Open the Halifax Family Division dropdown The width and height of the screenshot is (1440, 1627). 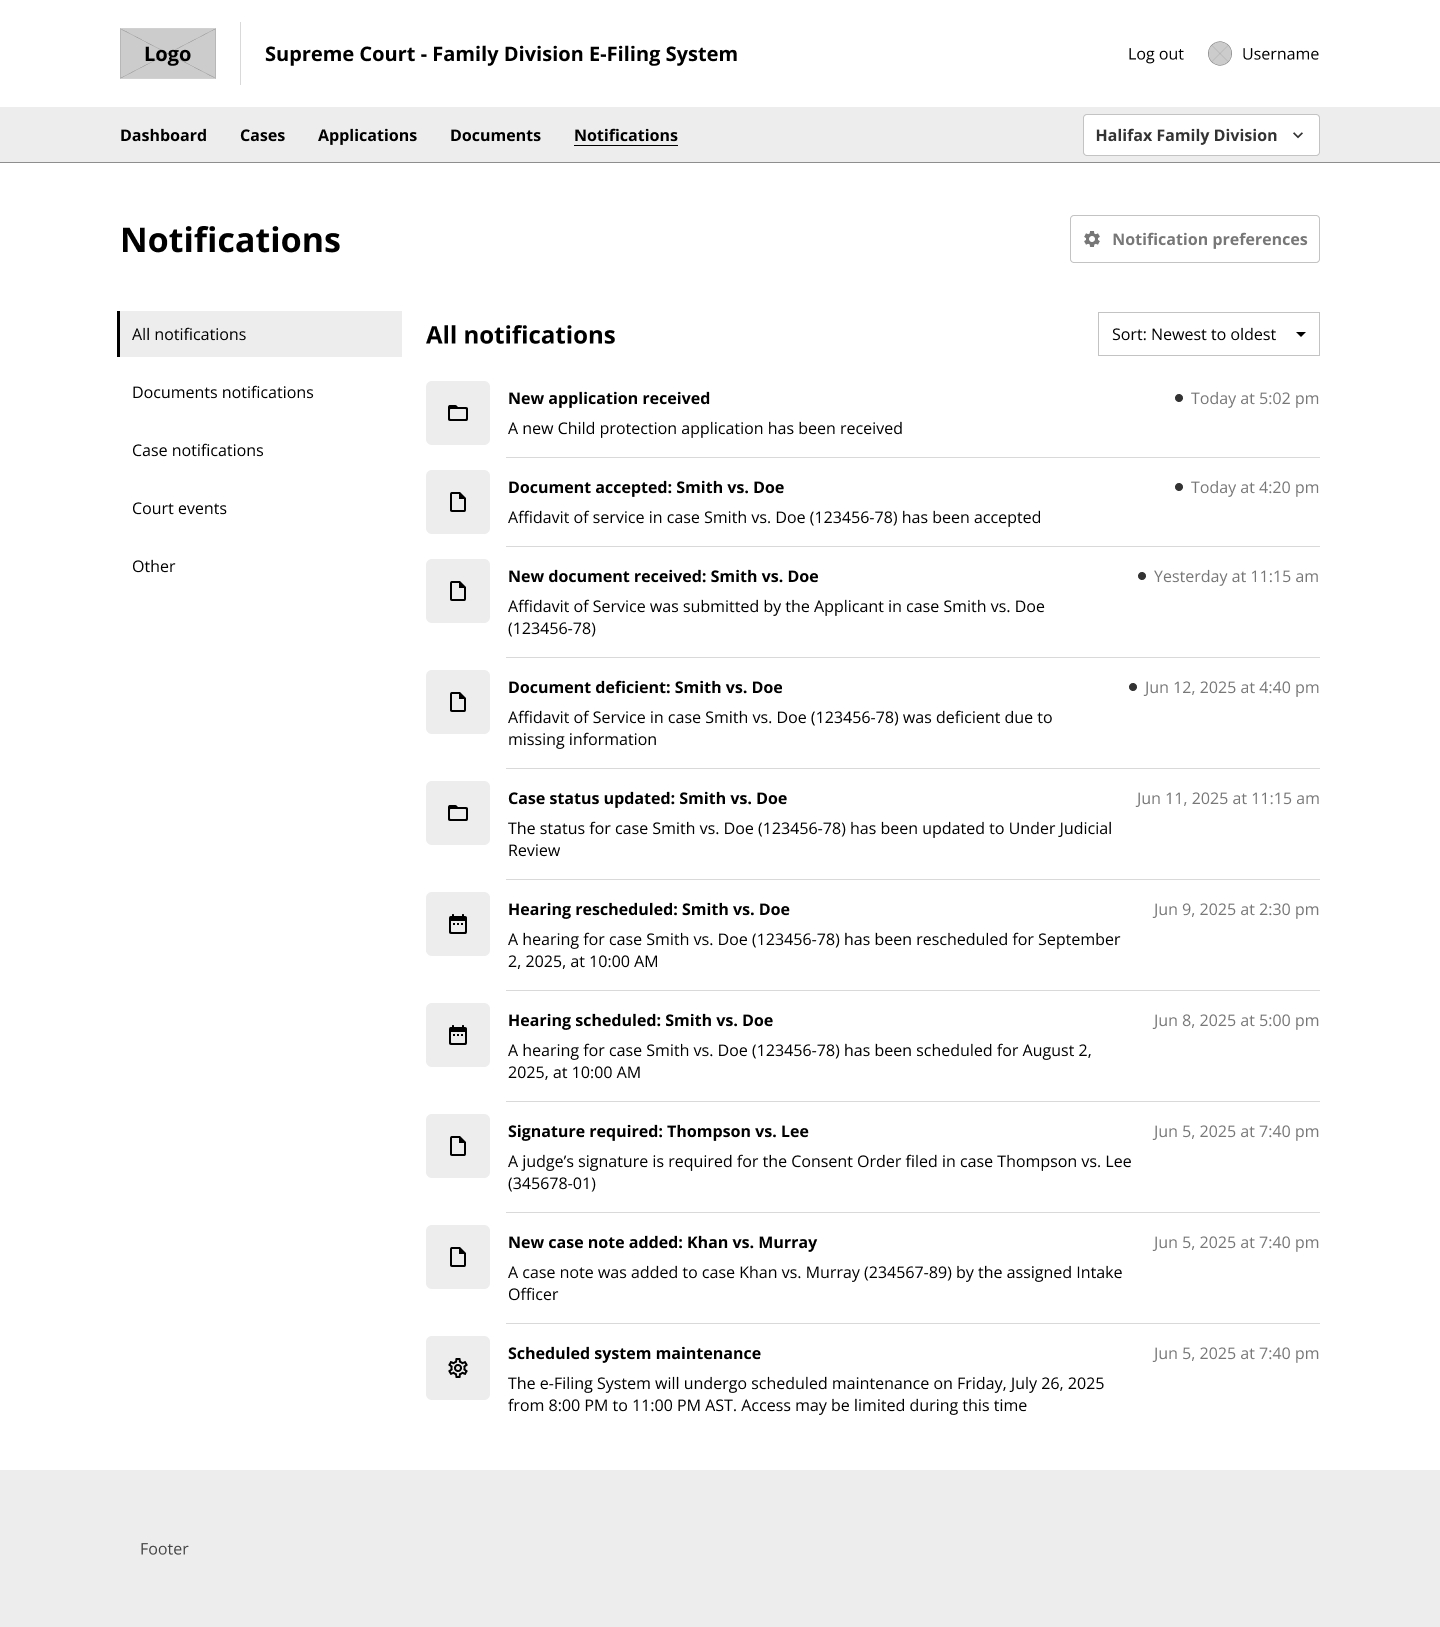pyautogui.click(x=1200, y=135)
